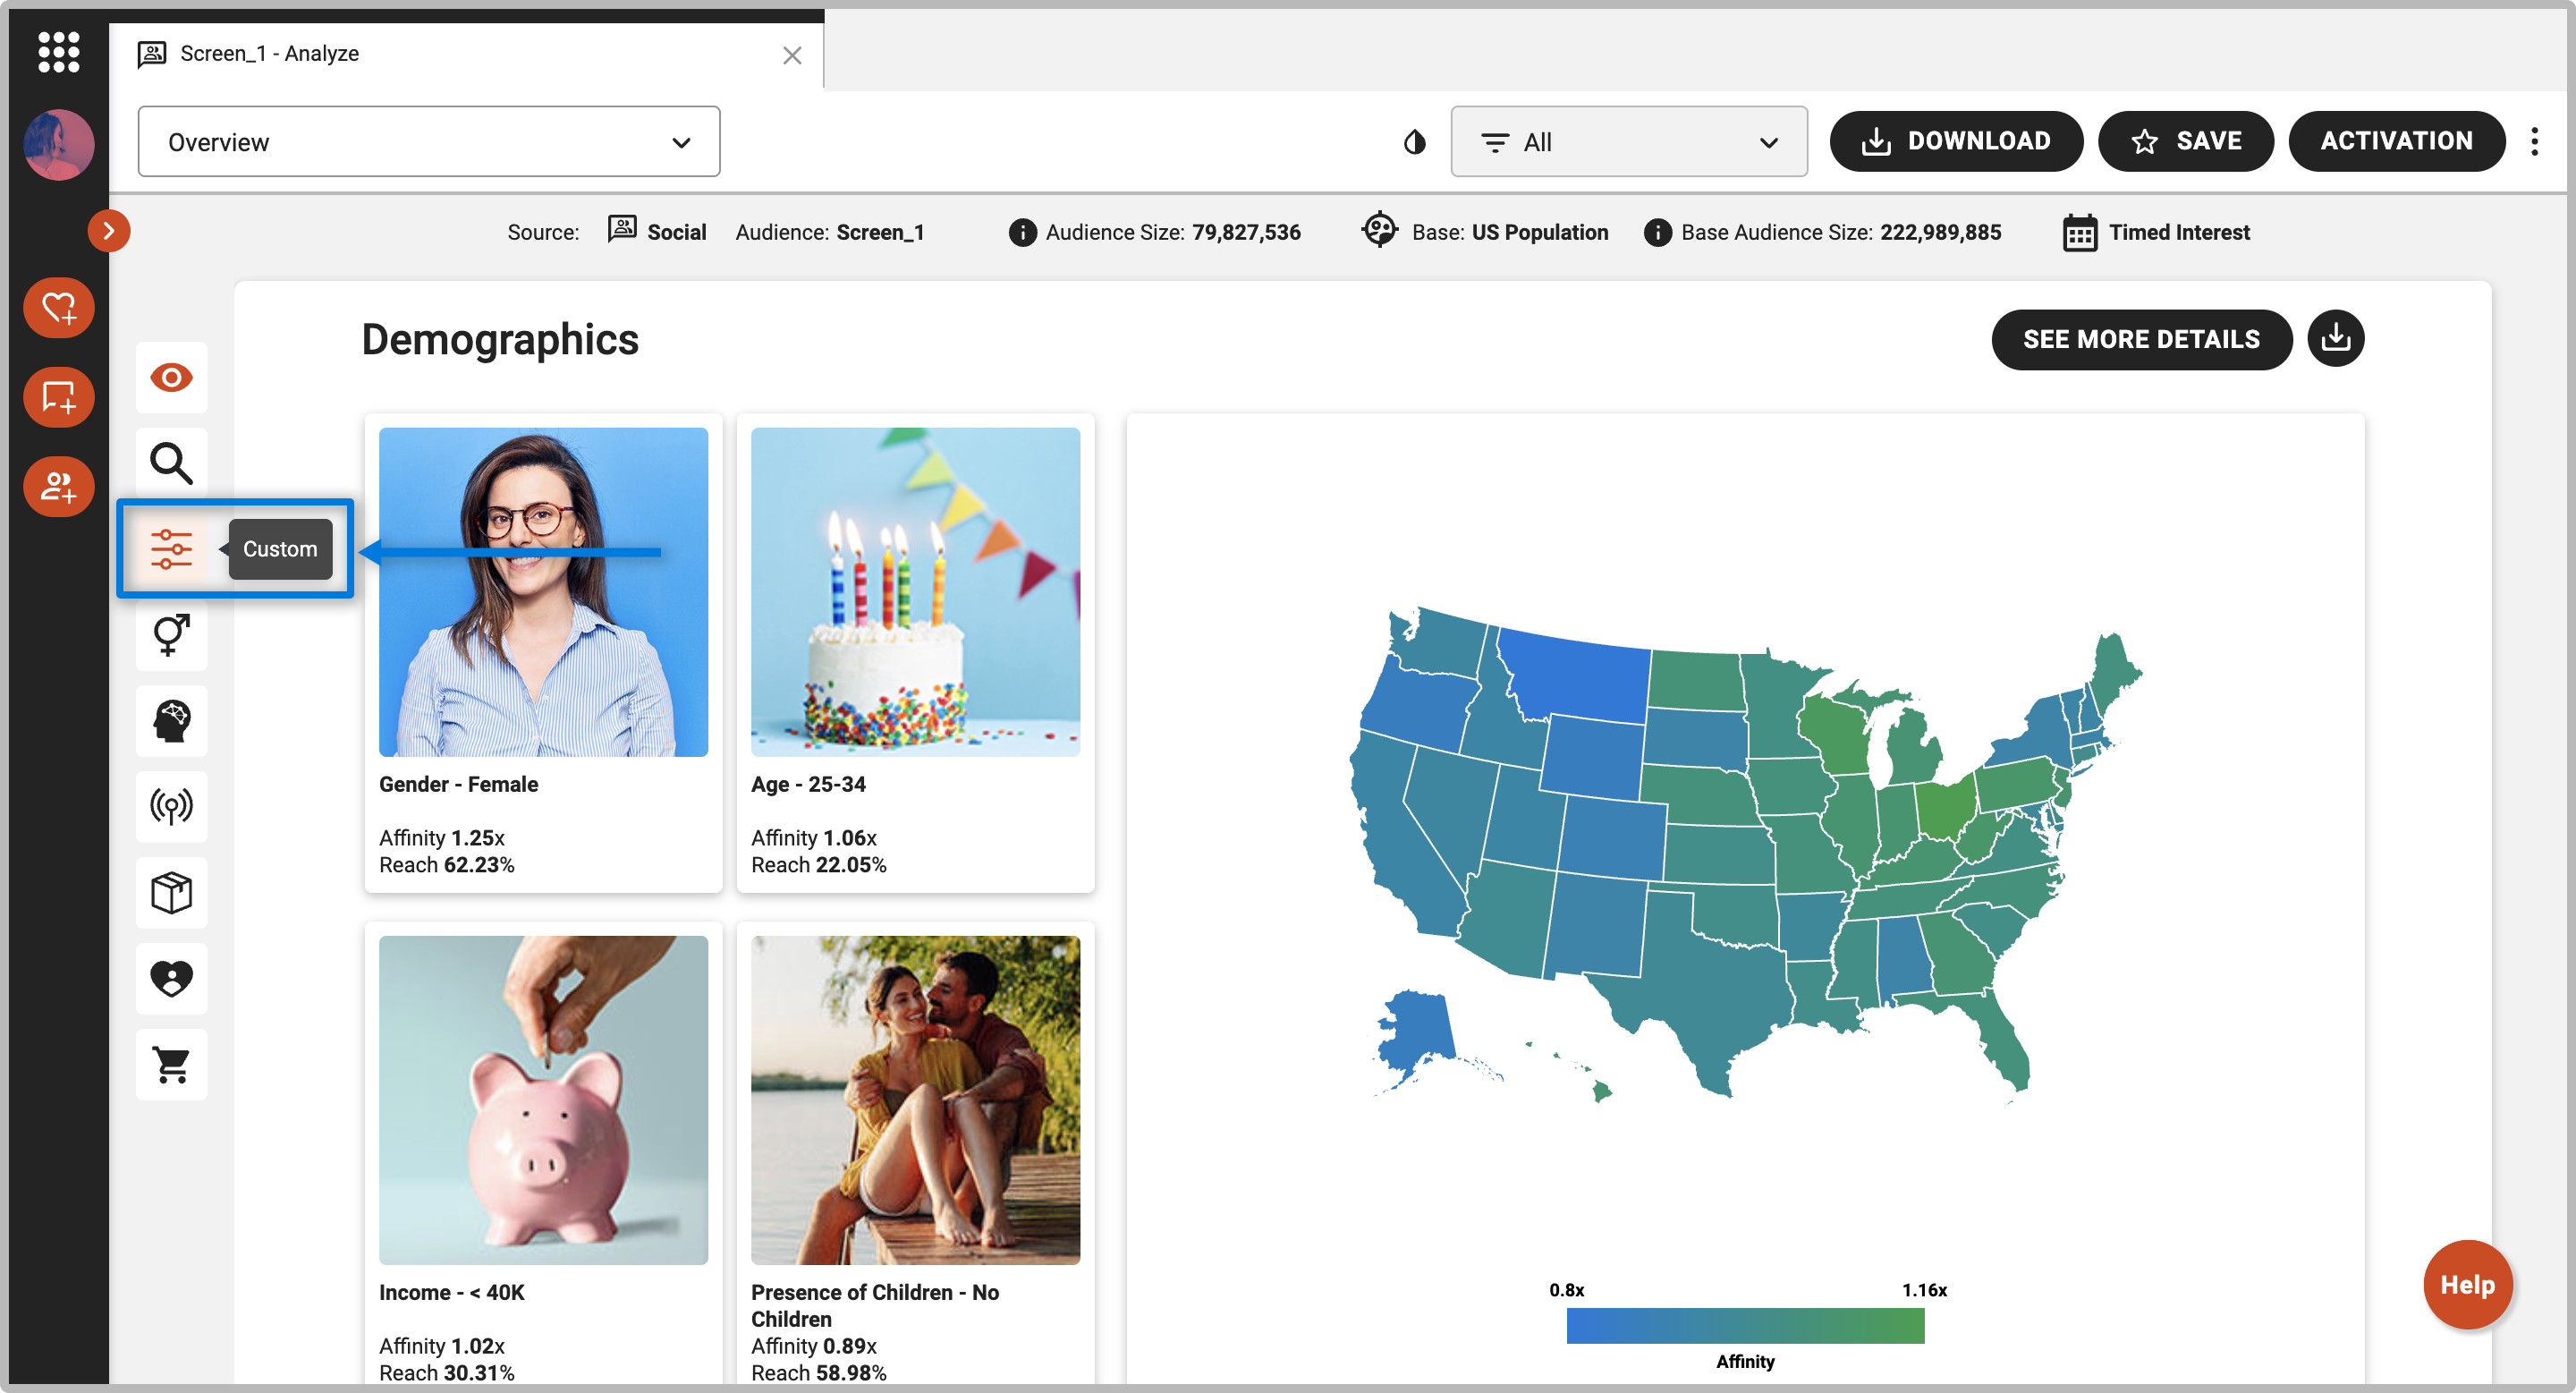Screen dimensions: 2576x1393
Task: Toggle Timed Interest calendar icon
Action: (x=2080, y=233)
